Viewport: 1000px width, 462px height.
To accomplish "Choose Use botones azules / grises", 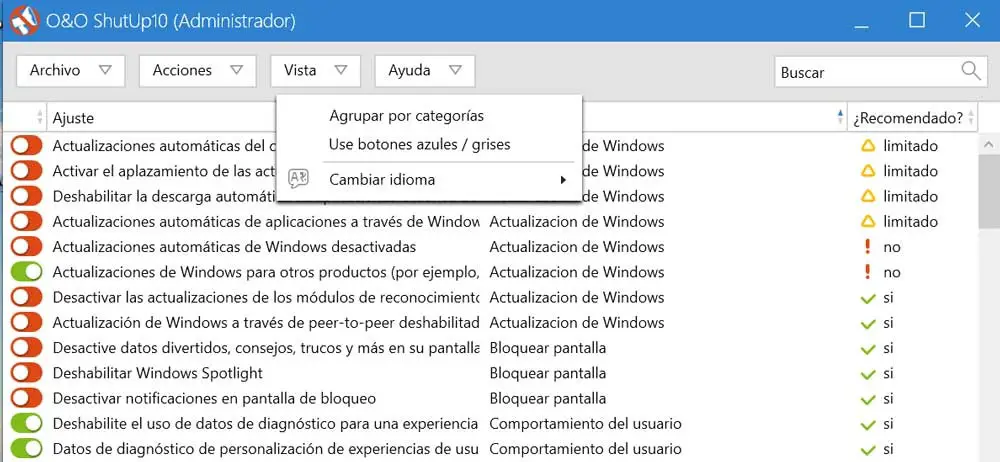I will point(419,145).
